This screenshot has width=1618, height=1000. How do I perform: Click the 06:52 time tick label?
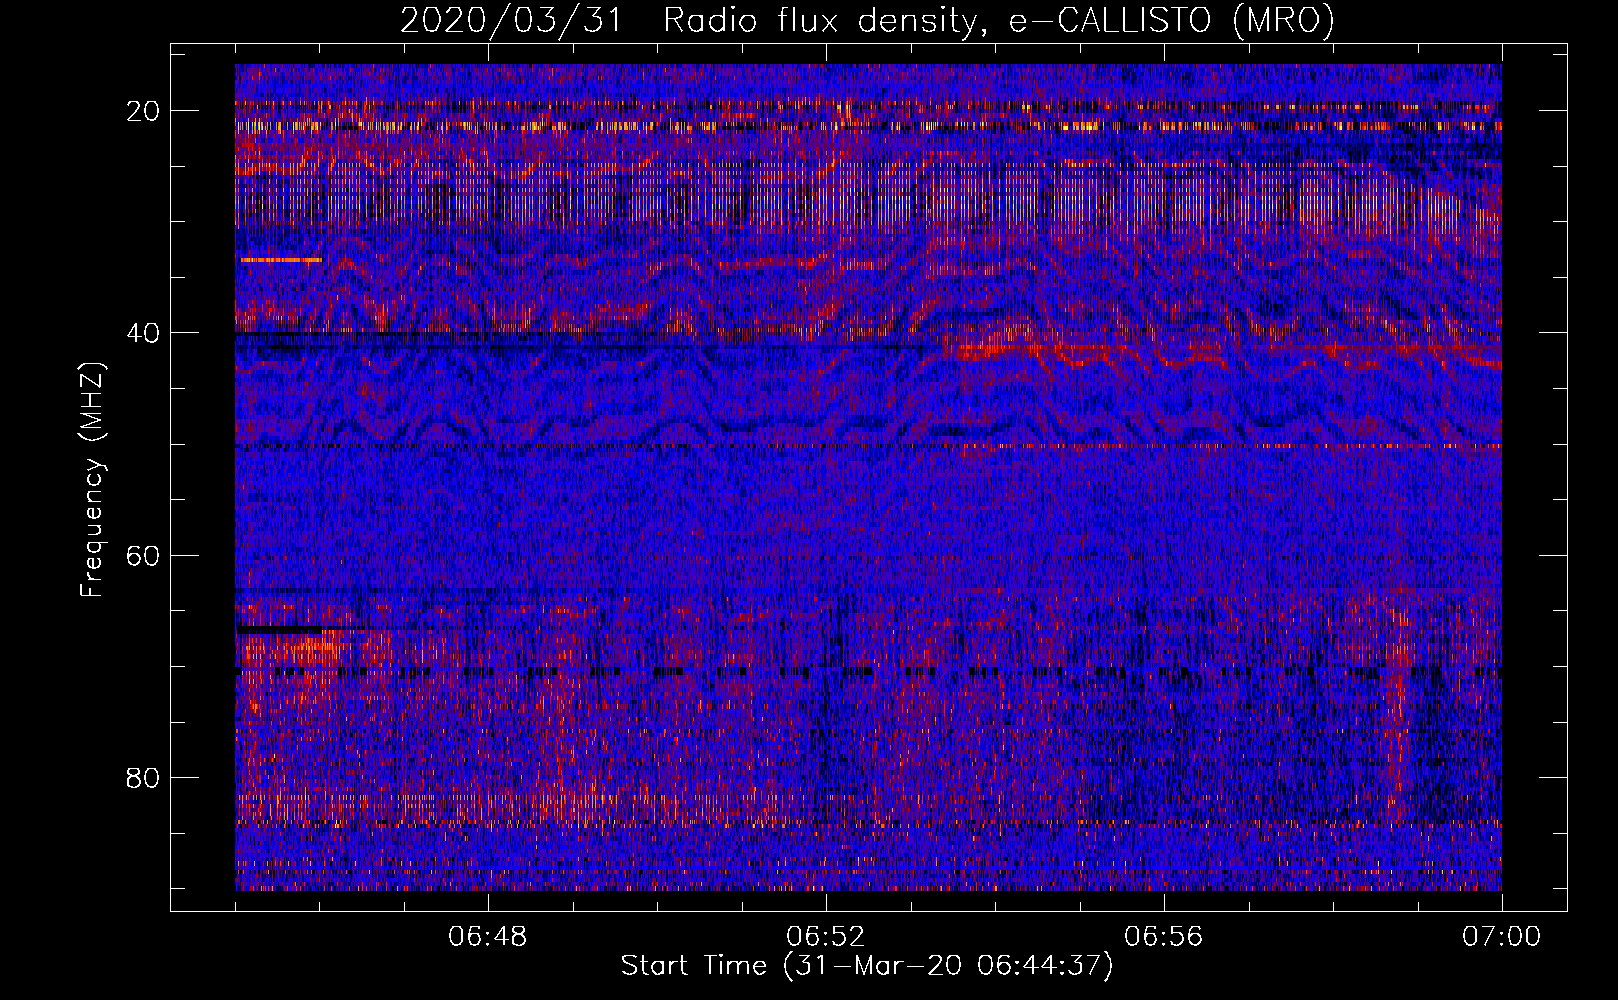point(826,937)
